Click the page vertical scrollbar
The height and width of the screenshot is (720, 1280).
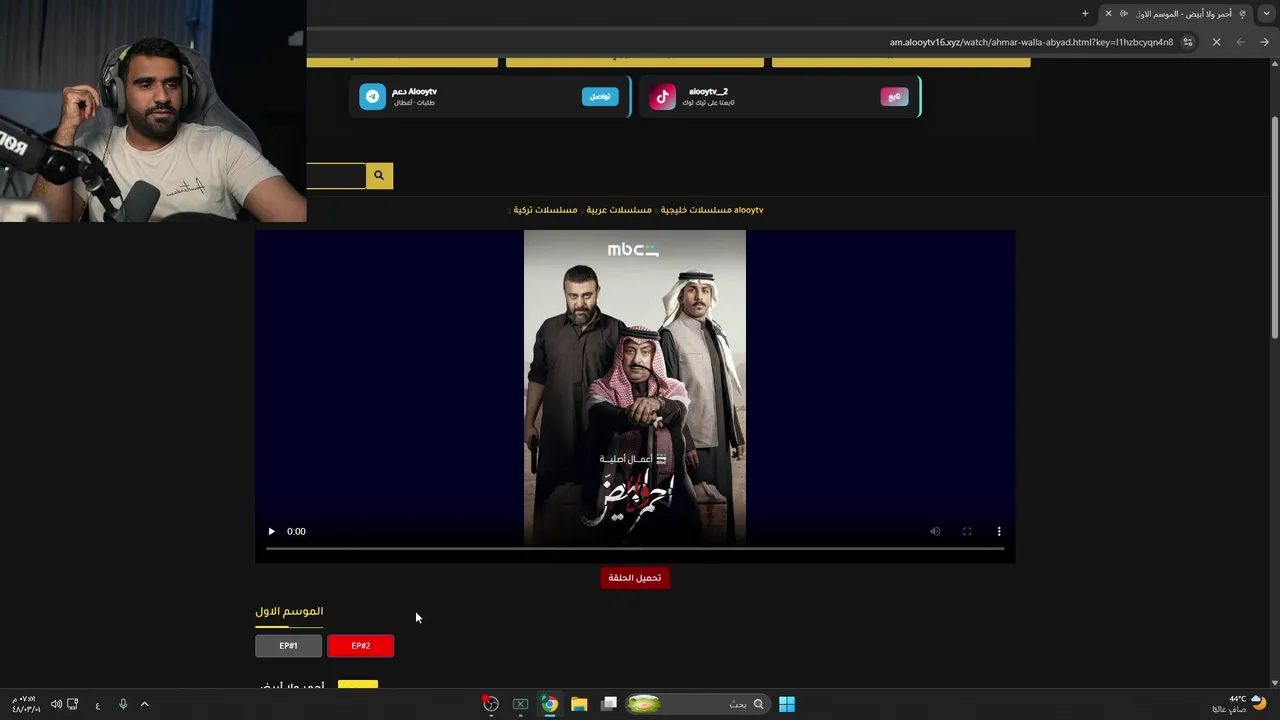click(x=1274, y=228)
